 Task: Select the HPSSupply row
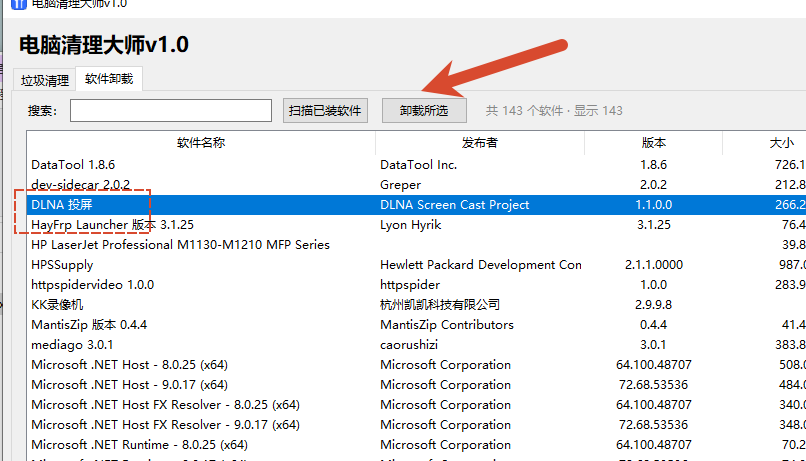[416, 265]
